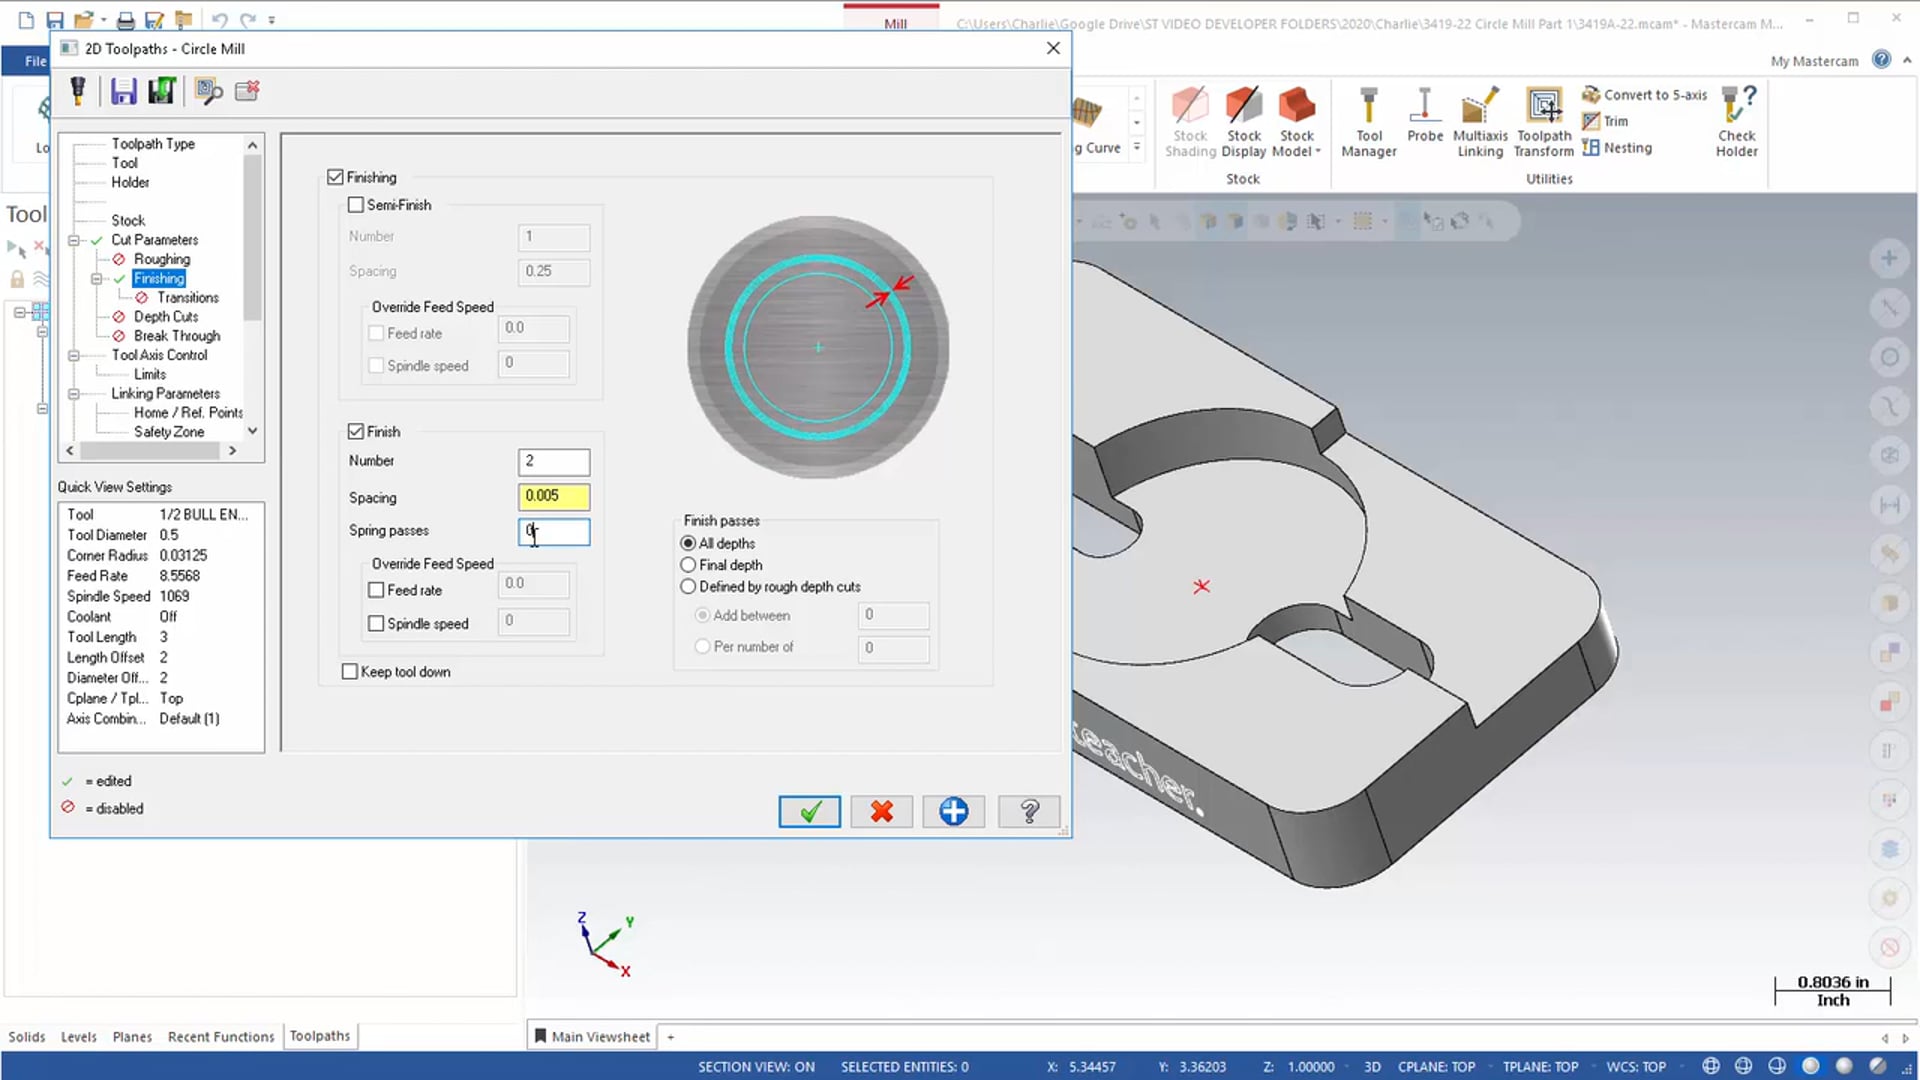Expand the Cut Parameters tree item

tap(75, 239)
